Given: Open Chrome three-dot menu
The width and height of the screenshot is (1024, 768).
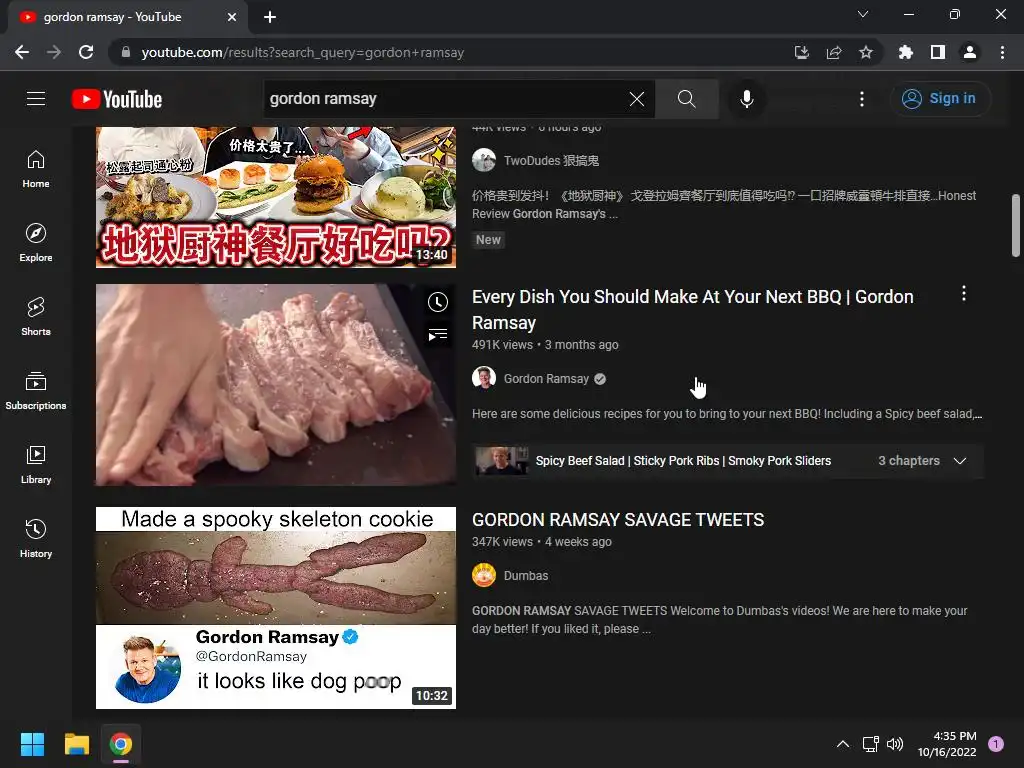Looking at the screenshot, I should tap(1002, 52).
